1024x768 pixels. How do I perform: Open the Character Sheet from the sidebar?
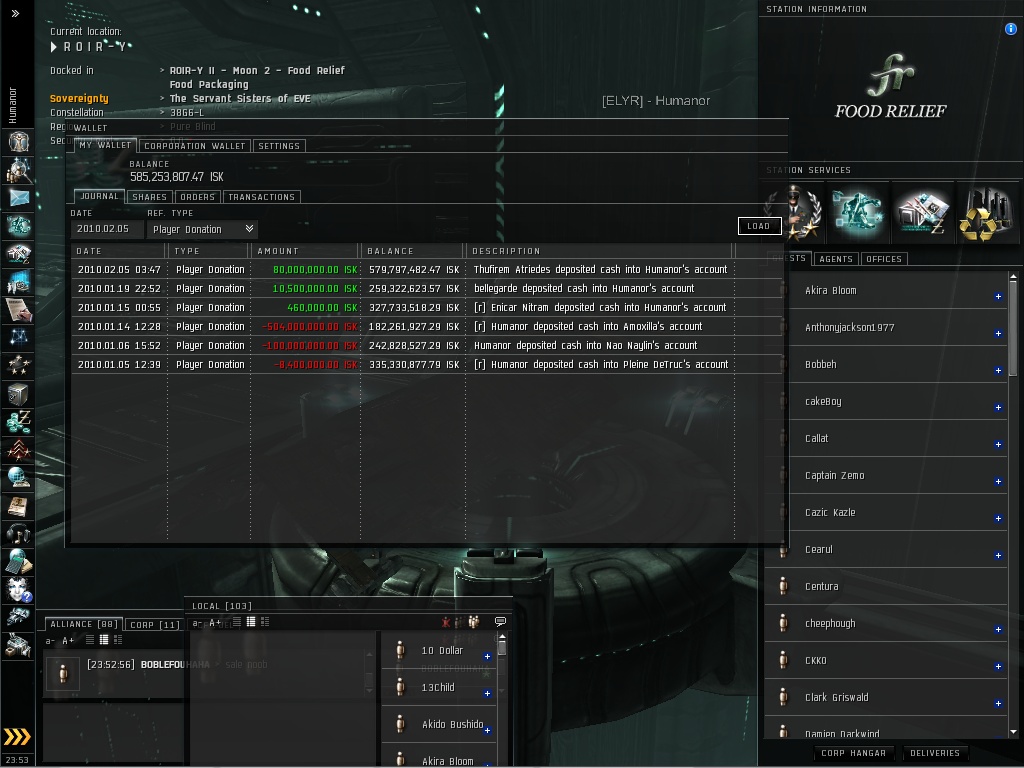[x=18, y=141]
